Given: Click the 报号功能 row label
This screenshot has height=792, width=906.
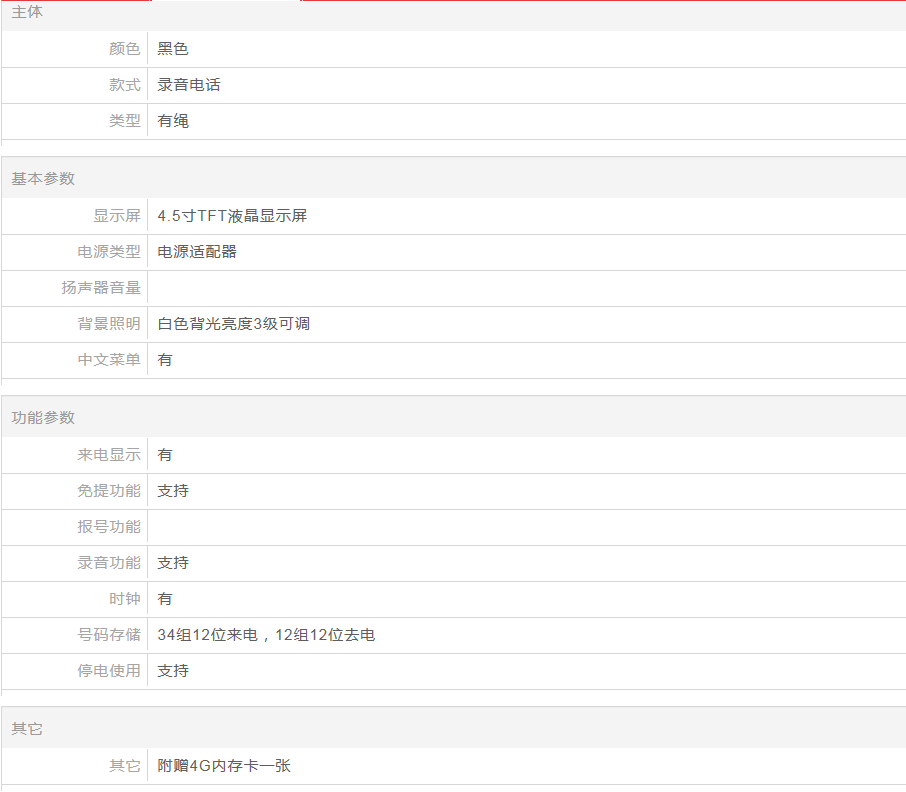Looking at the screenshot, I should 109,527.
